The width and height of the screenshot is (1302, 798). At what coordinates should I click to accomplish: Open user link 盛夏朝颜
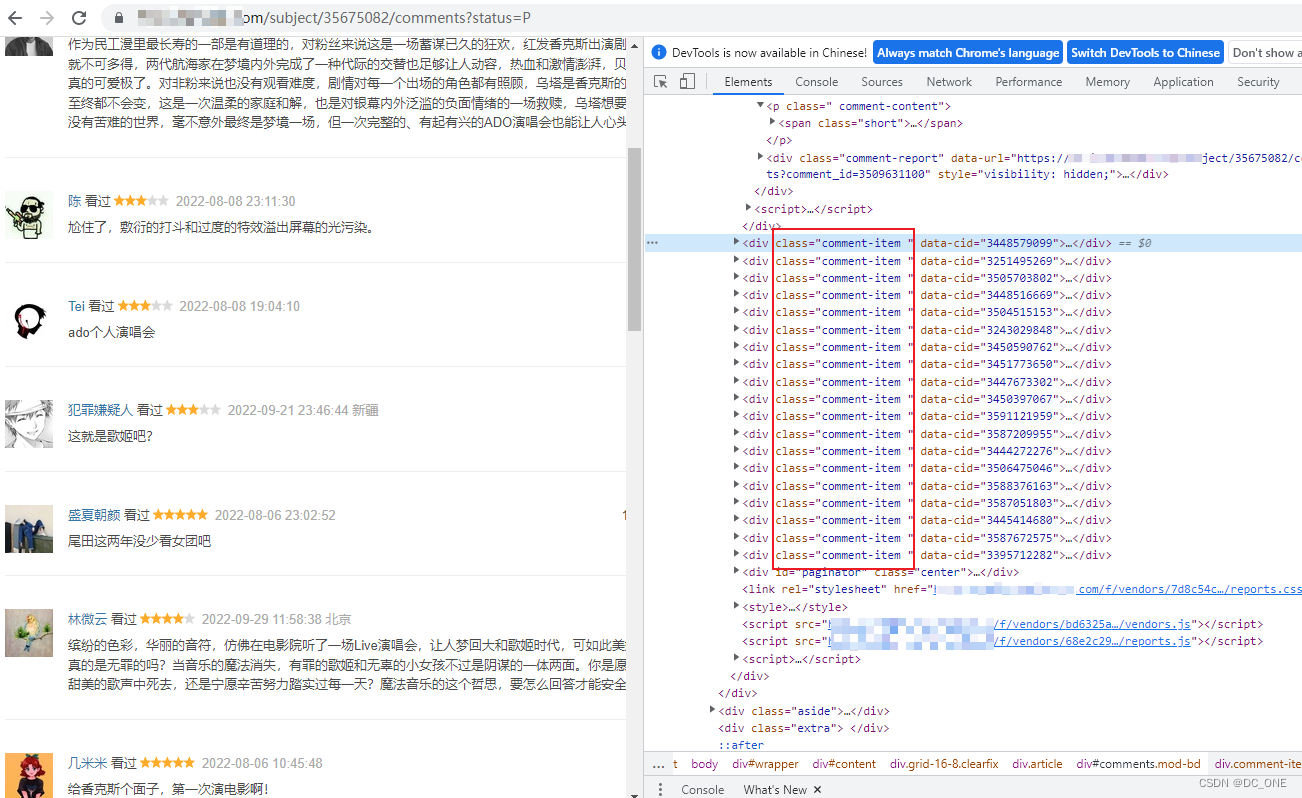click(x=94, y=515)
